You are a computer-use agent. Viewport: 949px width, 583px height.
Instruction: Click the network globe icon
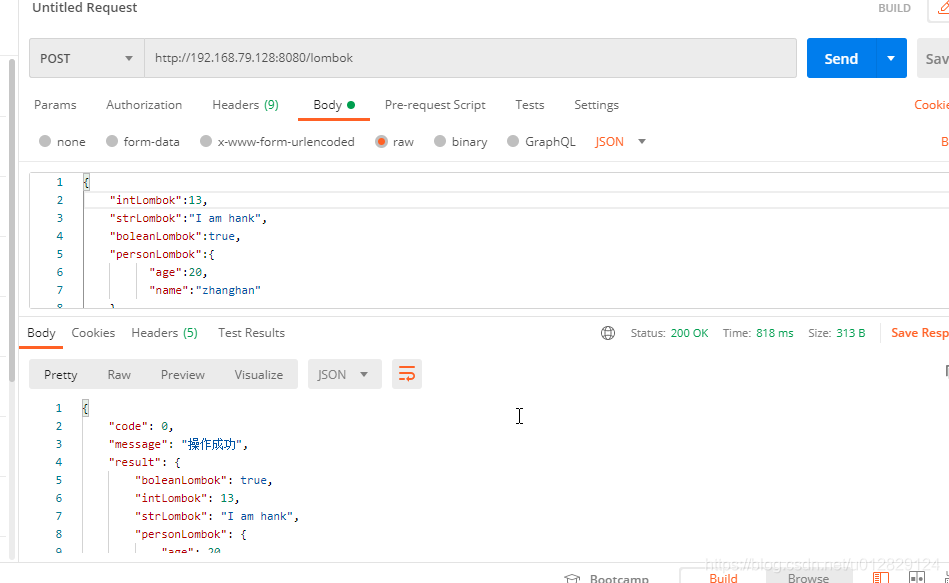point(608,333)
